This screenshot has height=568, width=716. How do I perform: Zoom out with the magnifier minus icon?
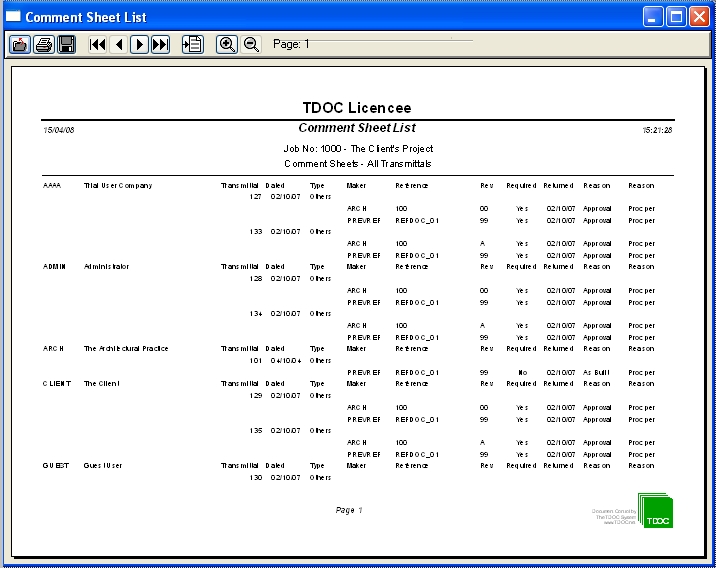pyautogui.click(x=251, y=44)
